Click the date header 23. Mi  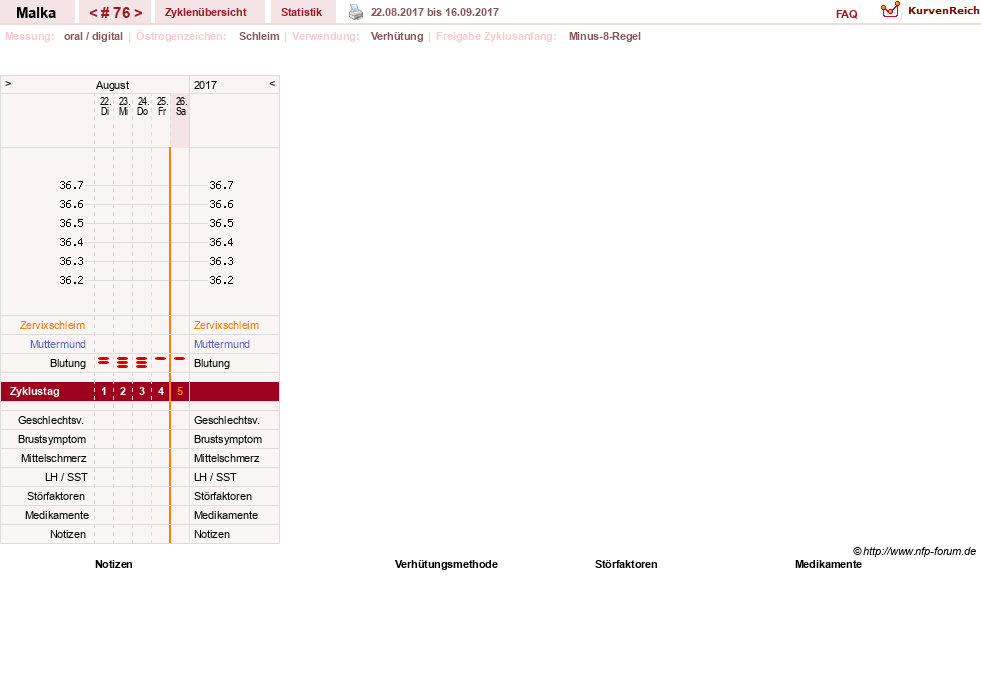pos(124,106)
